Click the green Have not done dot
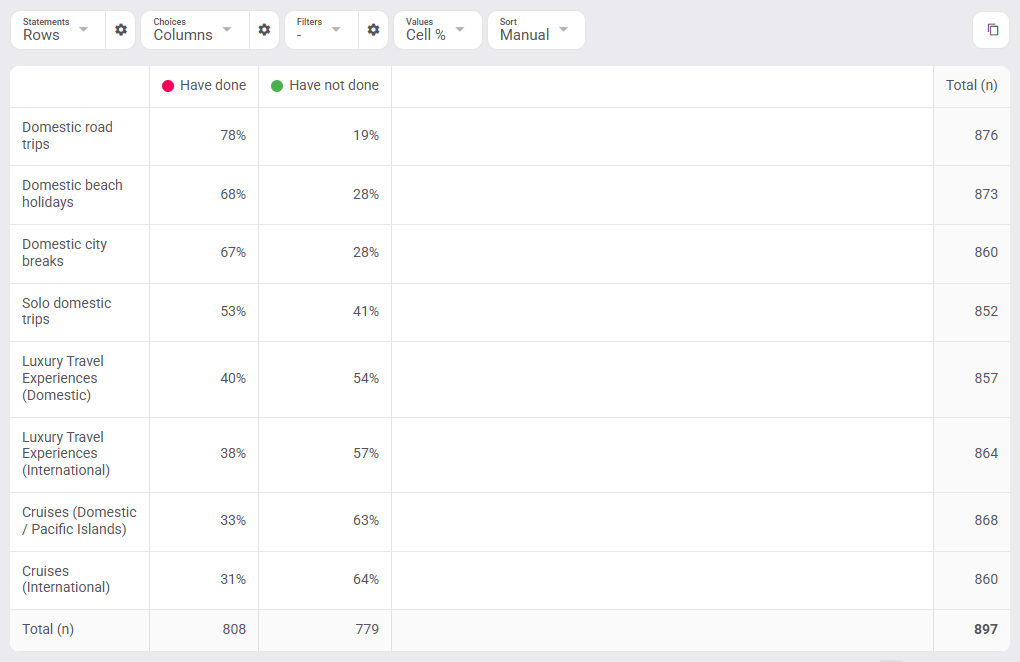The image size is (1020, 662). click(277, 86)
